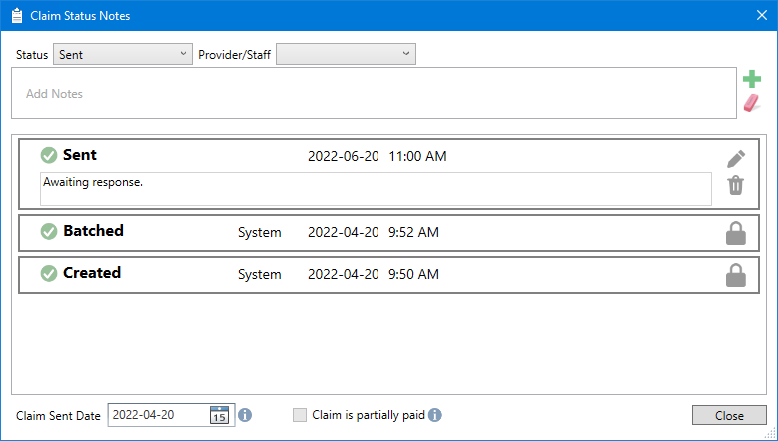This screenshot has height=441, width=778.
Task: Click the pink eraser clear notes icon
Action: pos(752,103)
